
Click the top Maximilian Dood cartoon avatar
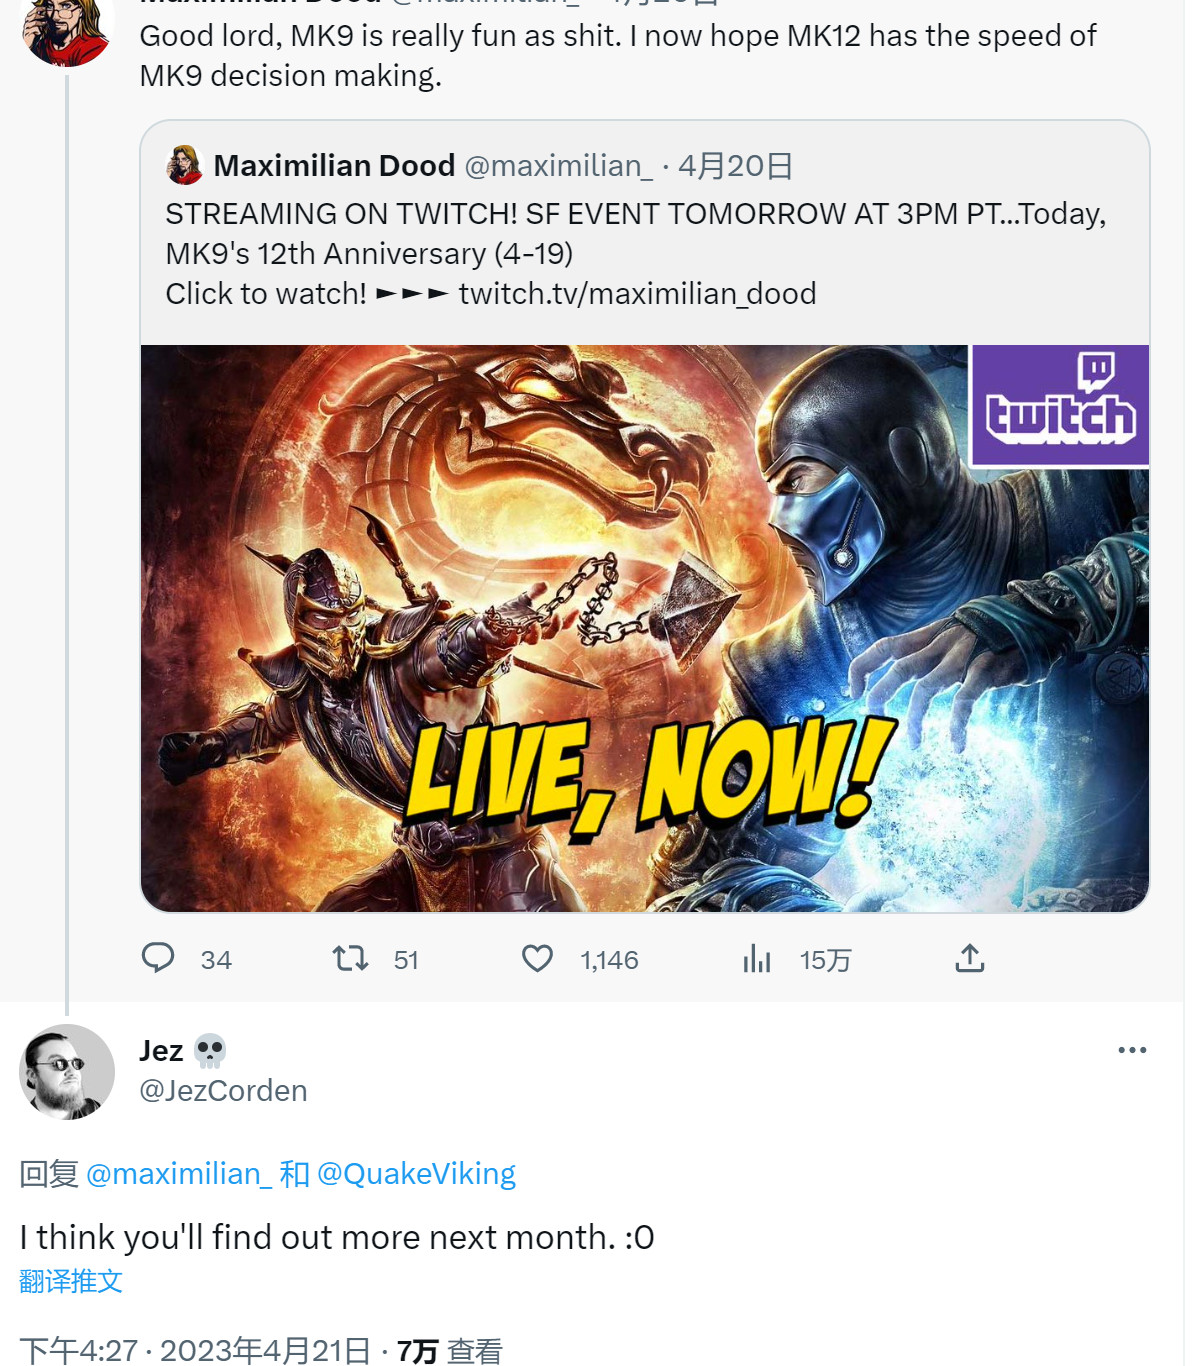67,30
